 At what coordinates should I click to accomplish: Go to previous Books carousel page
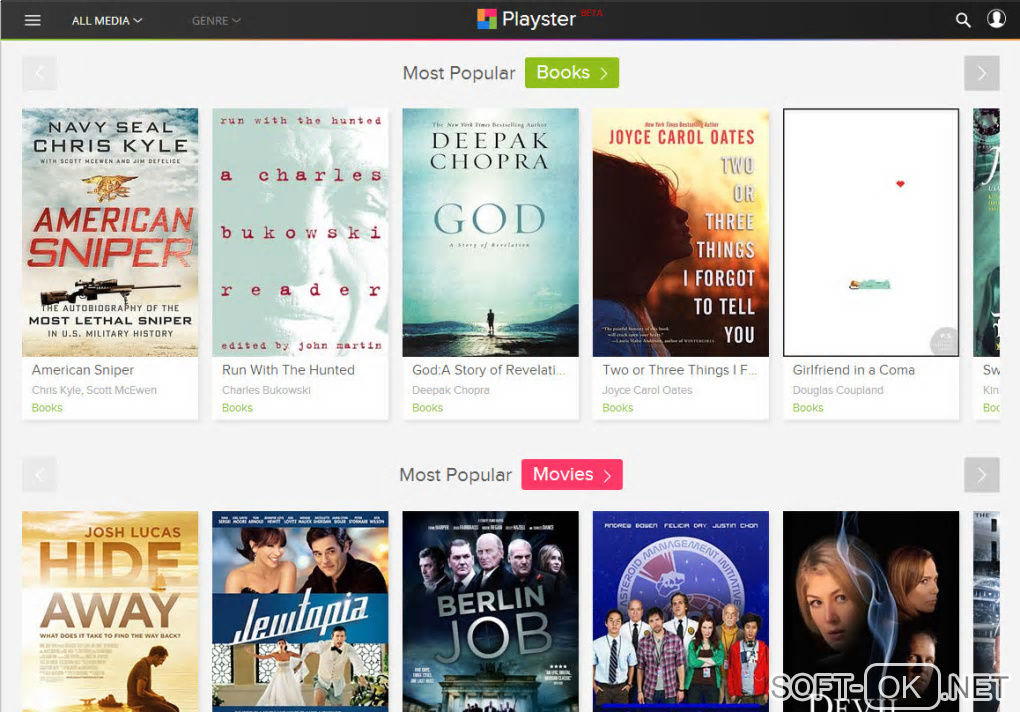pos(39,73)
